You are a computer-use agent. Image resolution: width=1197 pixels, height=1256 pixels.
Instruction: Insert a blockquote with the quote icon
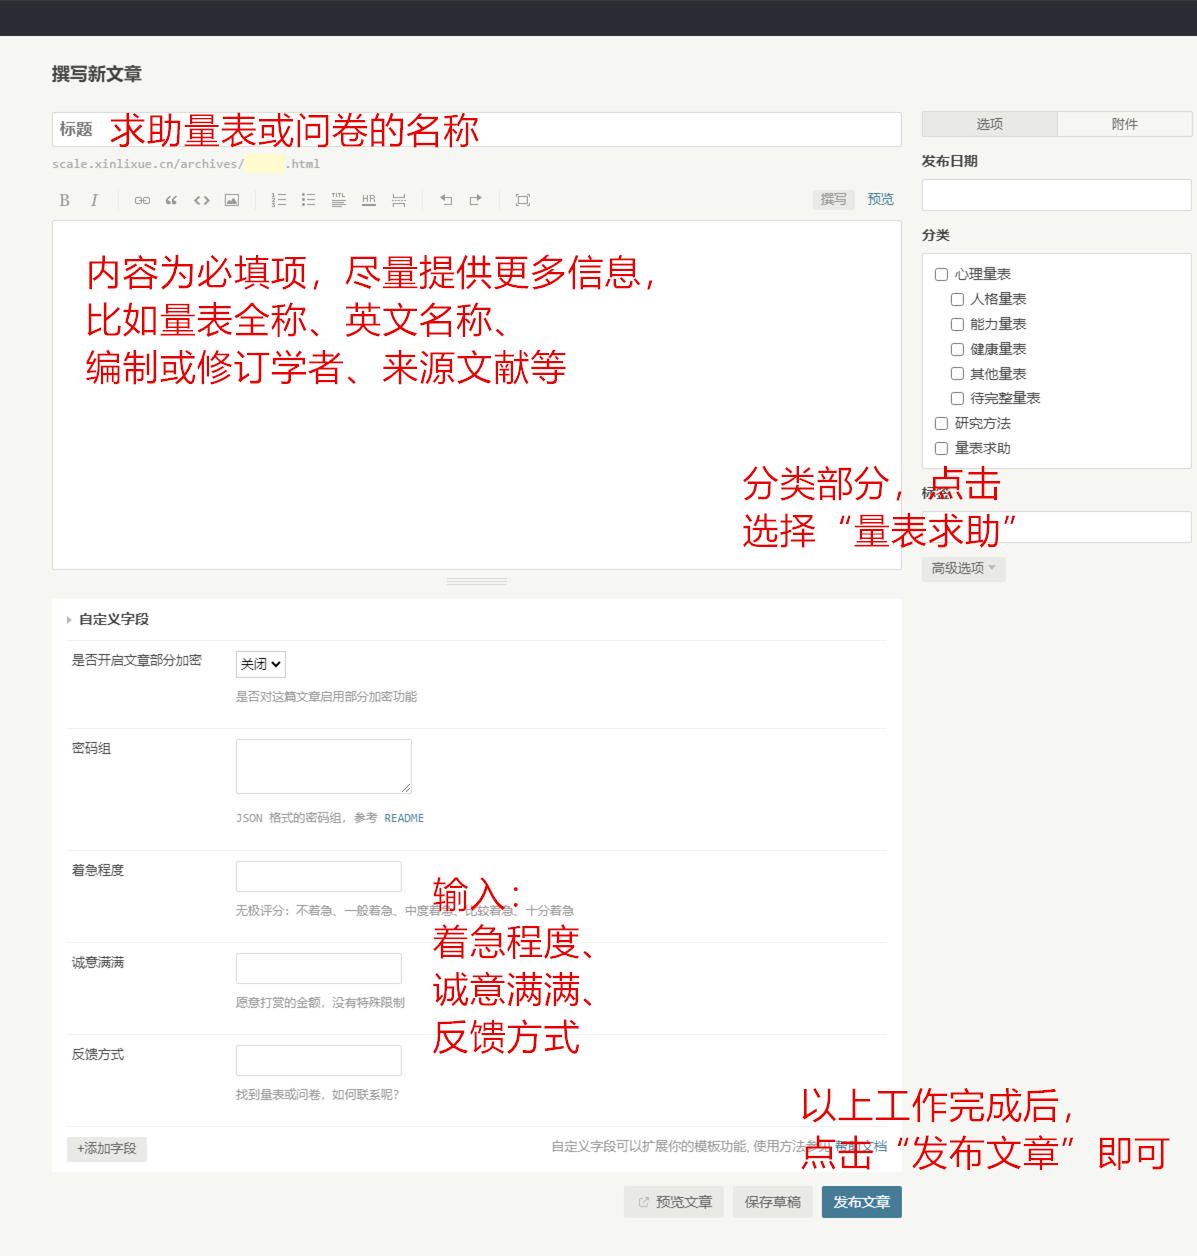[171, 200]
